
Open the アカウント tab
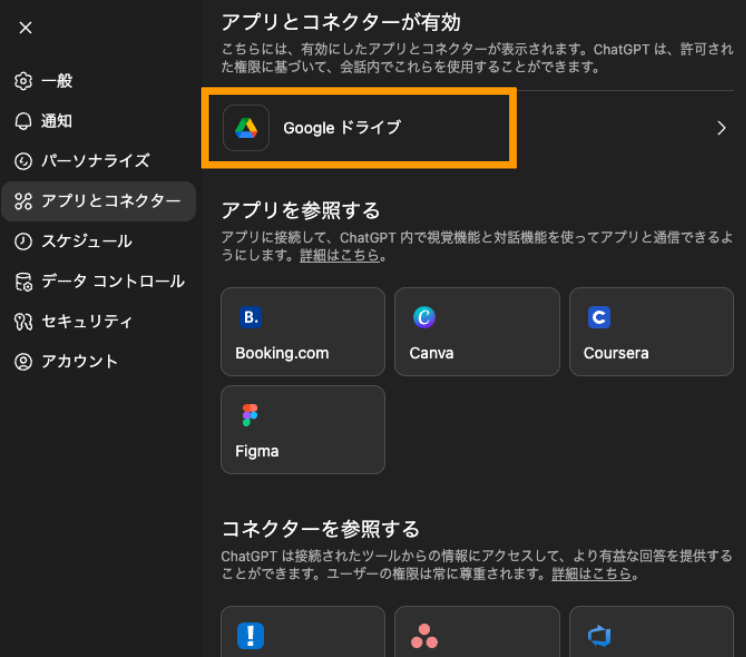(x=98, y=362)
